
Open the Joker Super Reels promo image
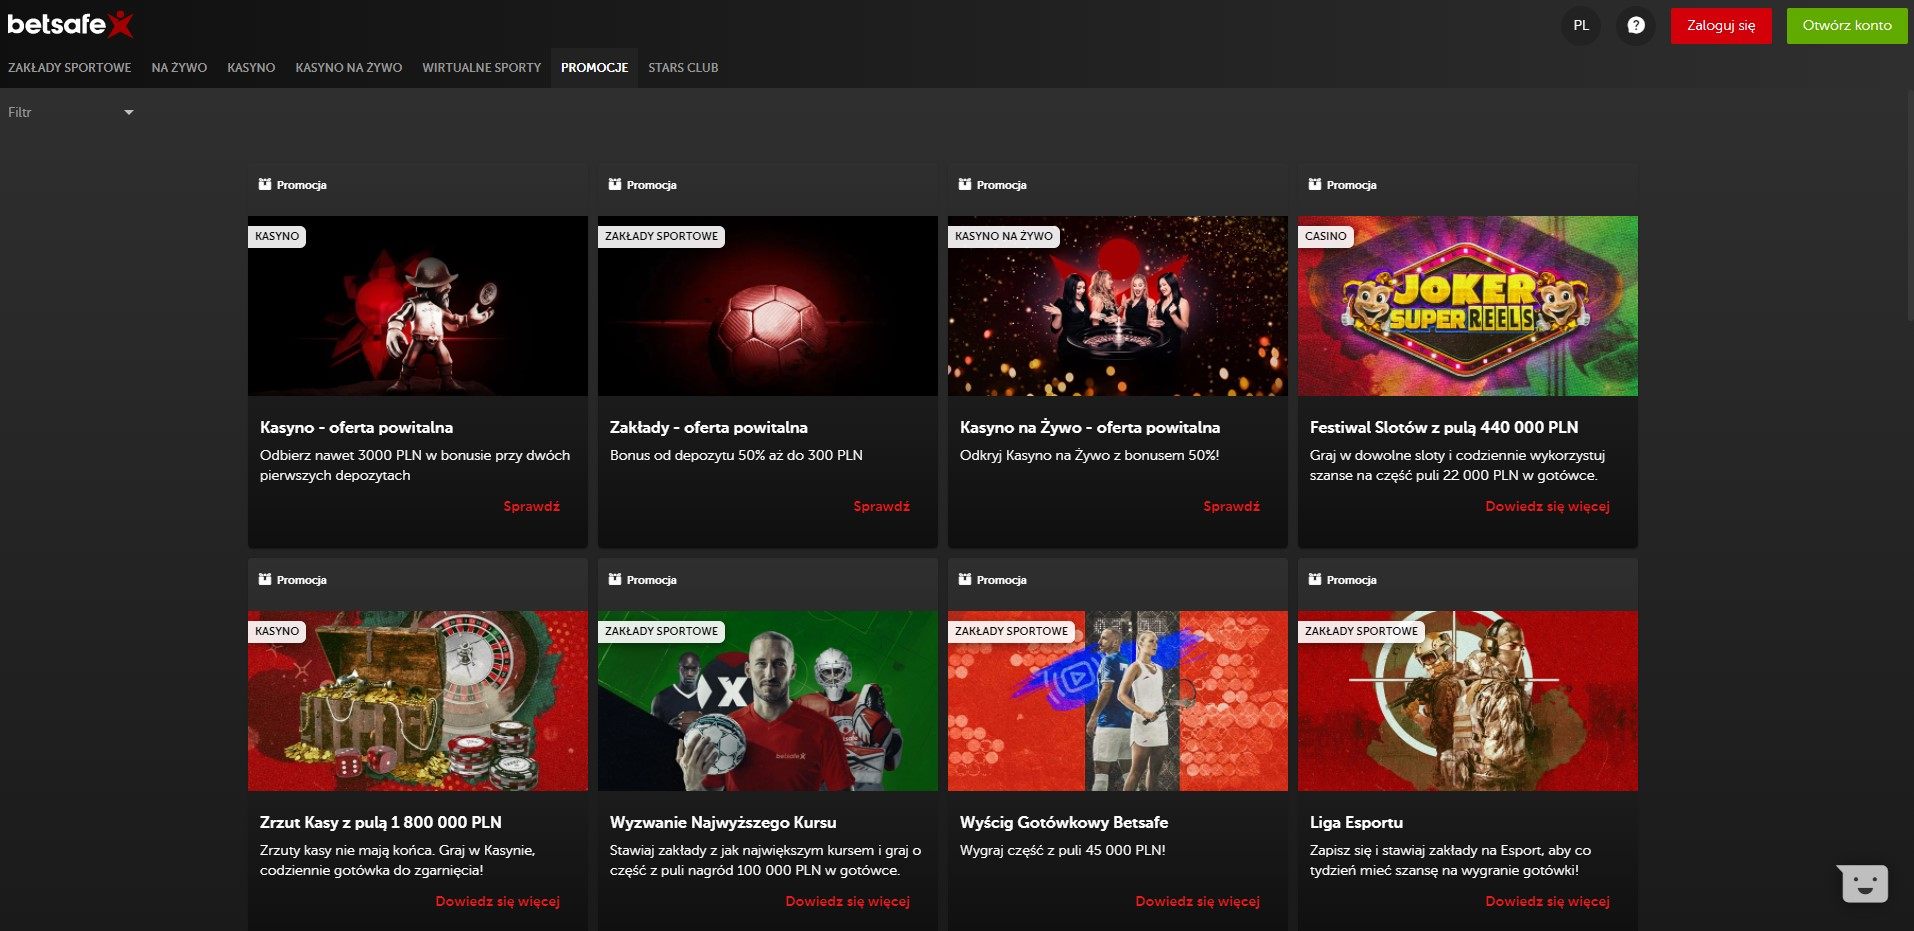pos(1467,306)
